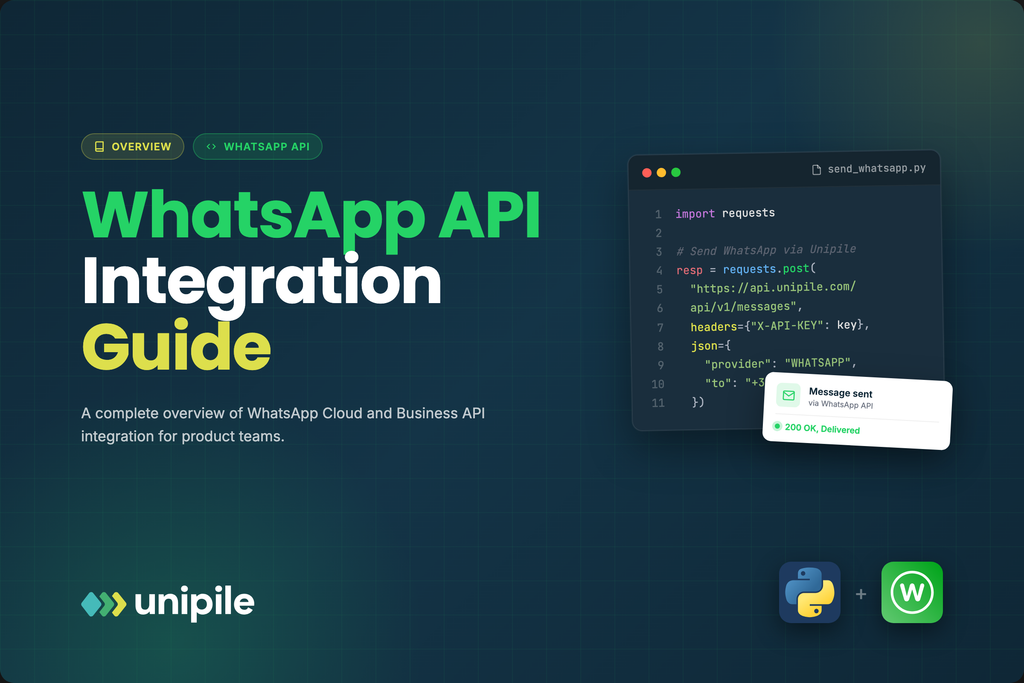The width and height of the screenshot is (1024, 683).
Task: Click the WHATSAPP API pill badge
Action: [x=257, y=146]
